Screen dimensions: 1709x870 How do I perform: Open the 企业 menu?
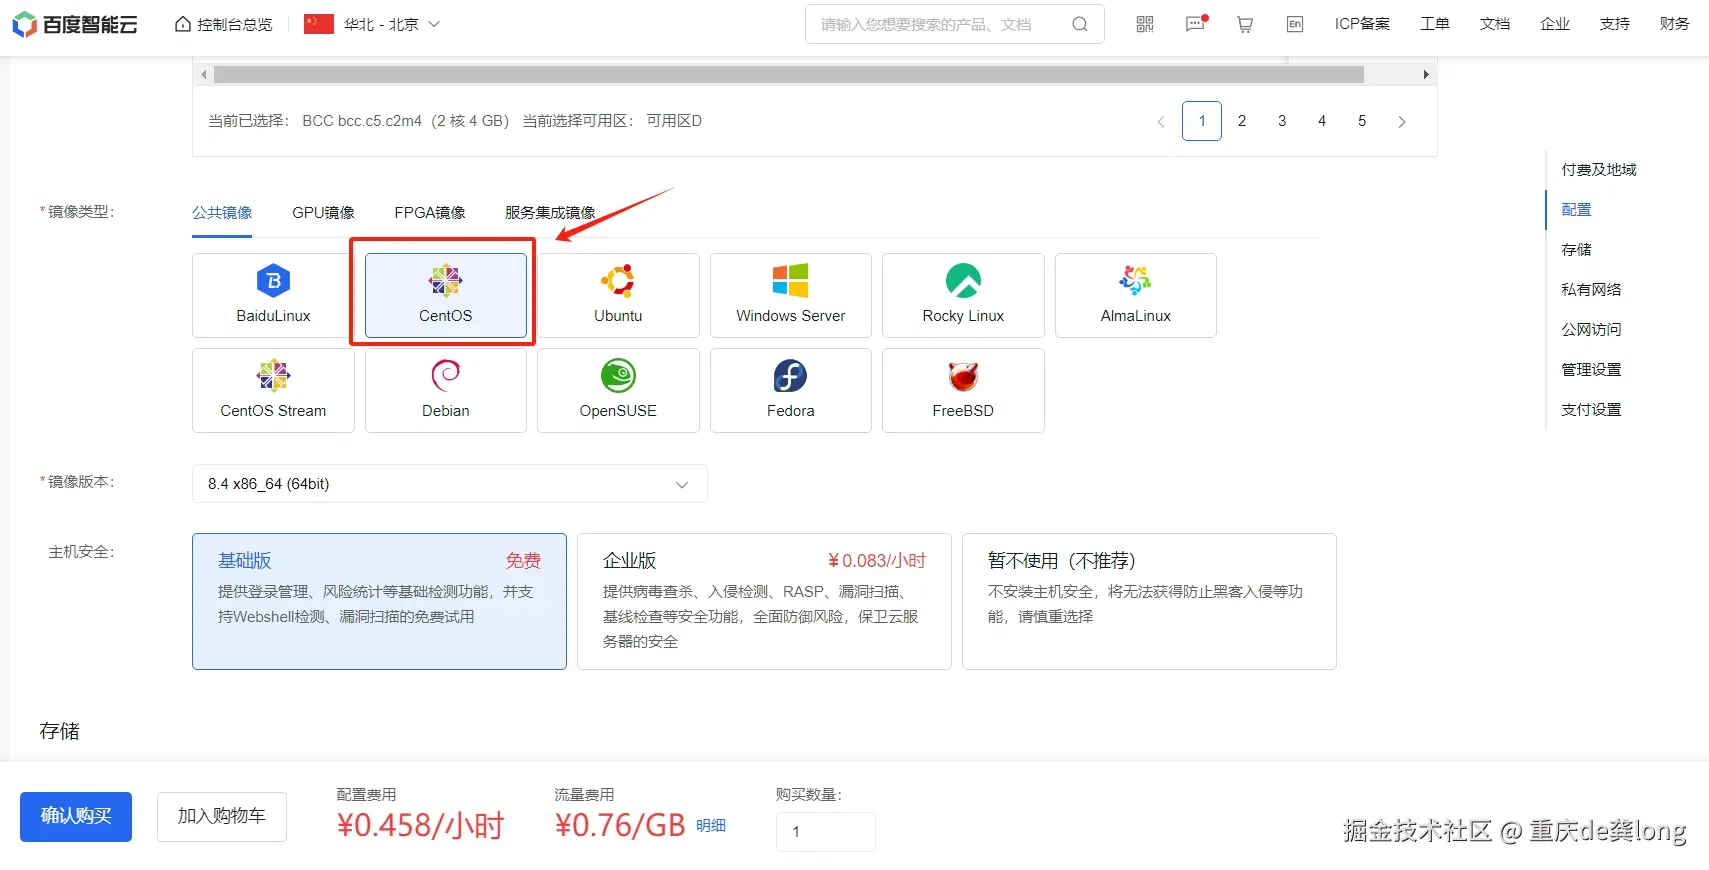coord(1555,24)
